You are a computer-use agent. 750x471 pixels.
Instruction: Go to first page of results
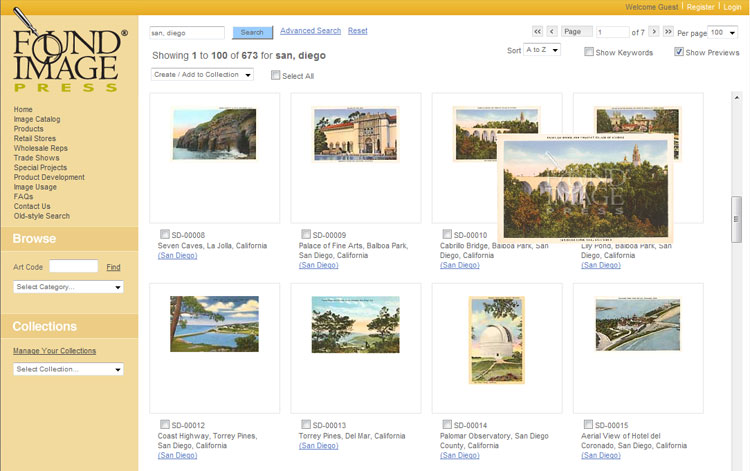click(537, 32)
